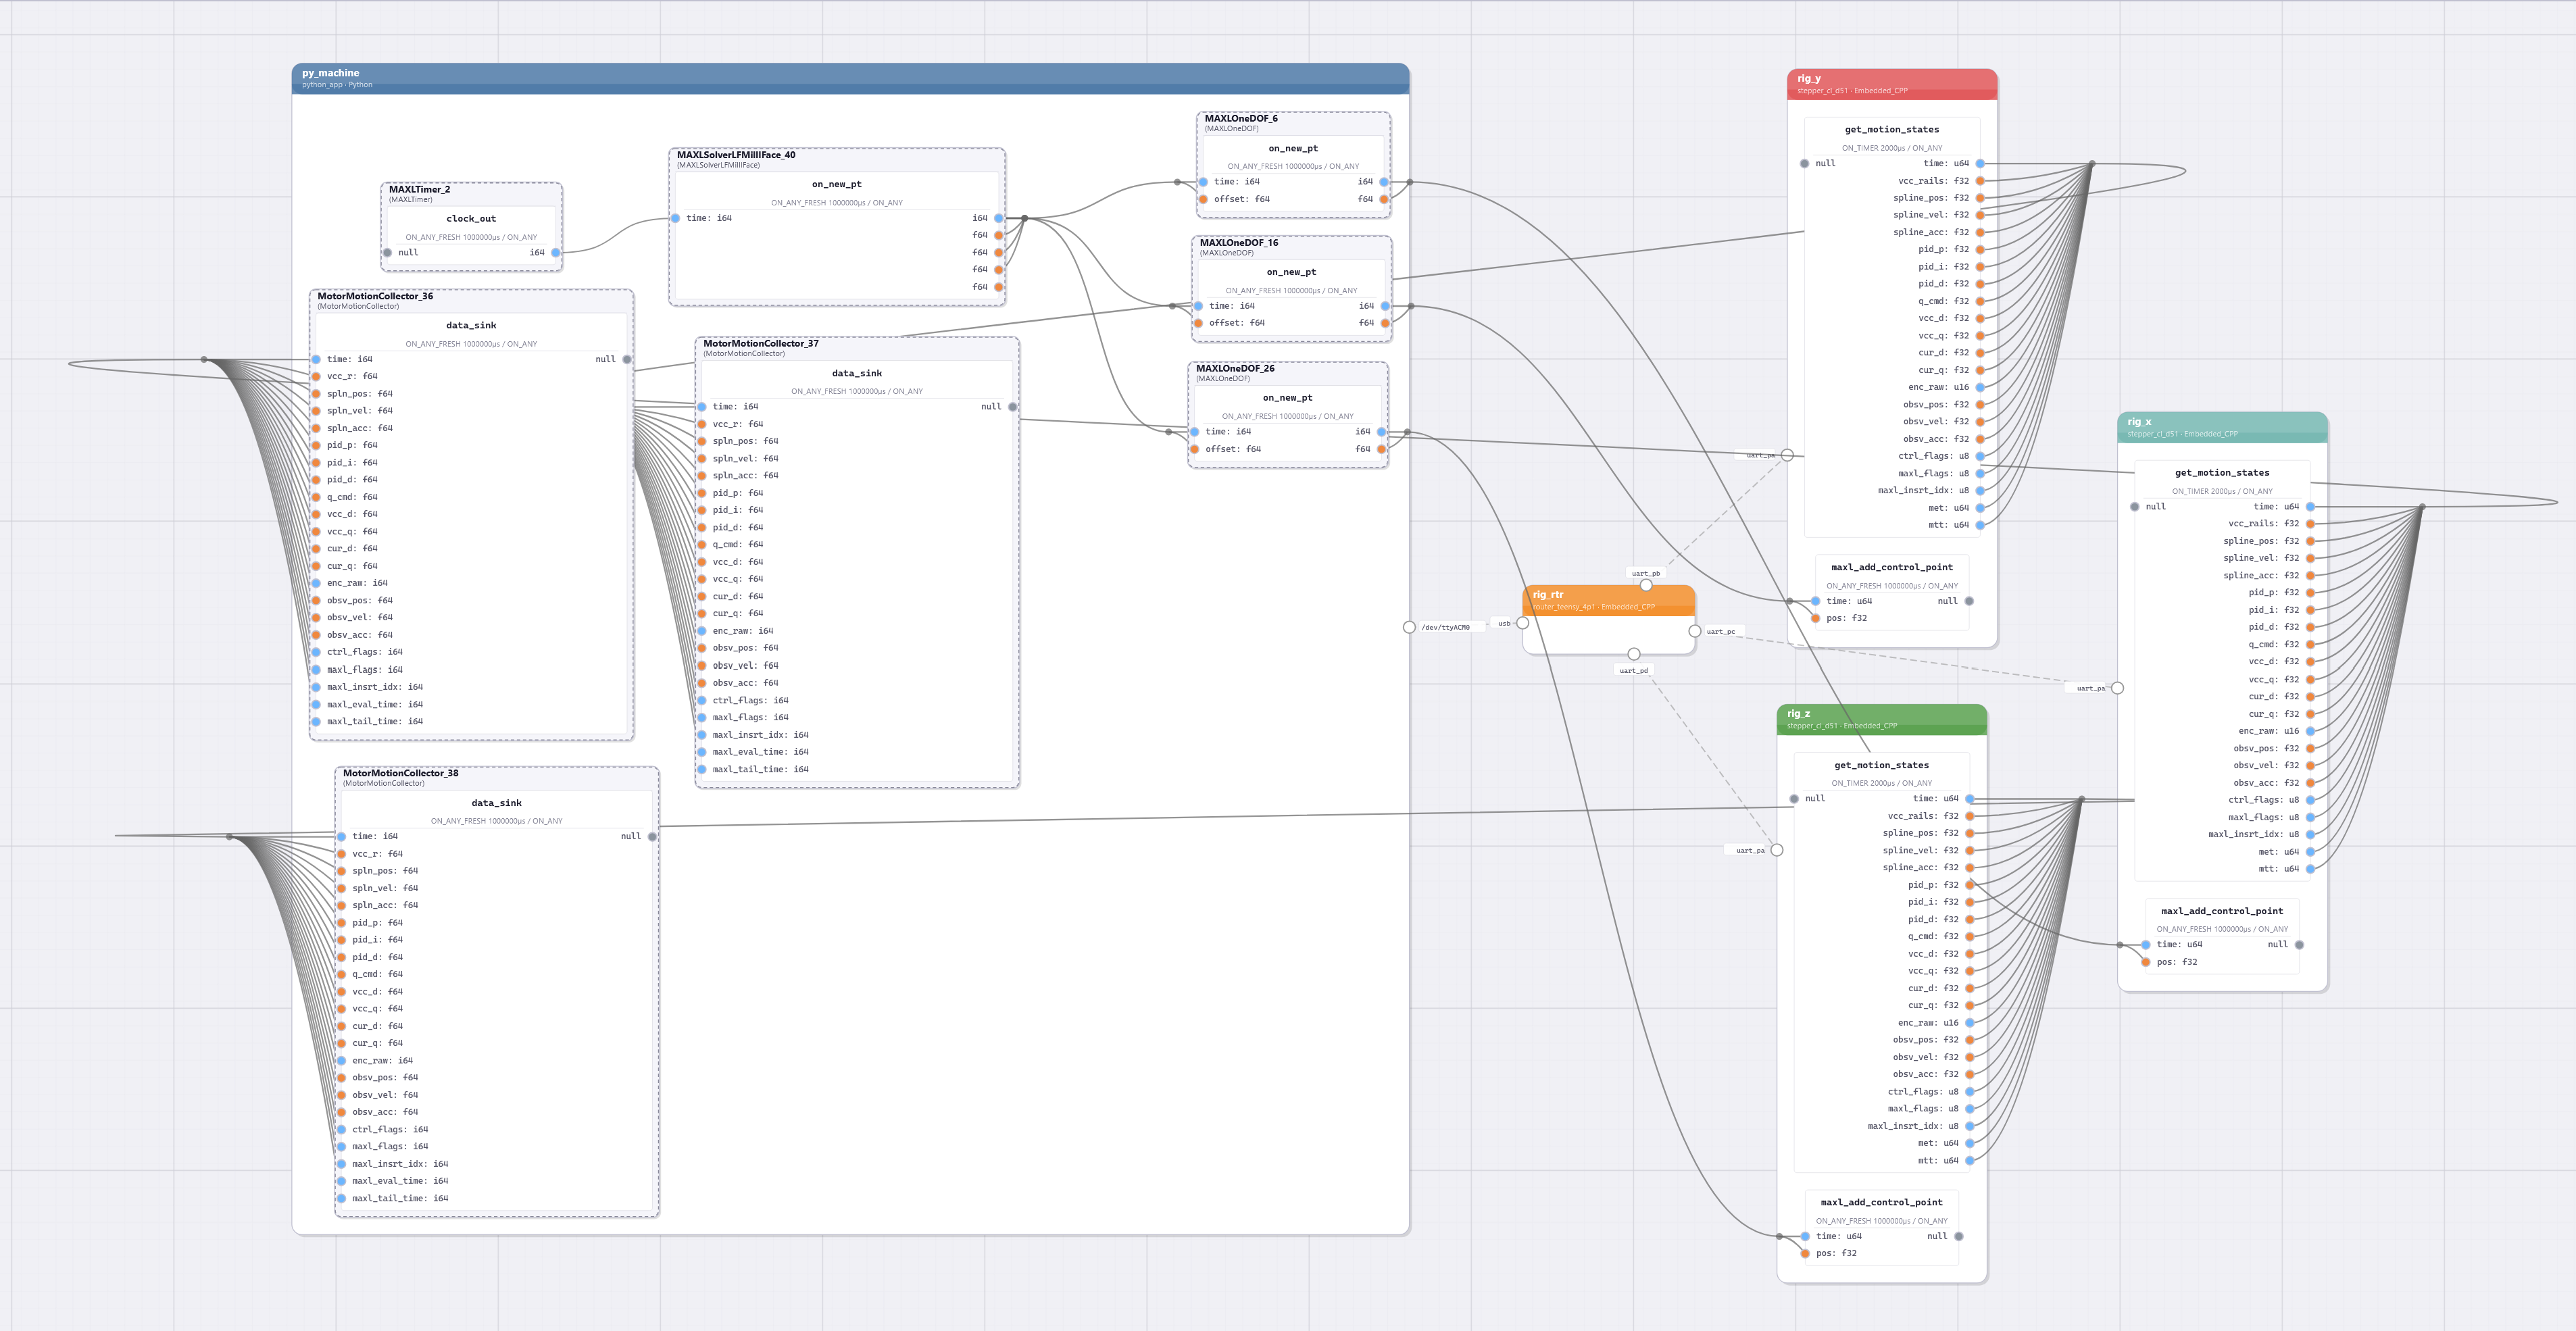Viewport: 2576px width, 1331px height.
Task: Click the MAXLOneDOF_6 offset f64 output port
Action: tap(1384, 199)
